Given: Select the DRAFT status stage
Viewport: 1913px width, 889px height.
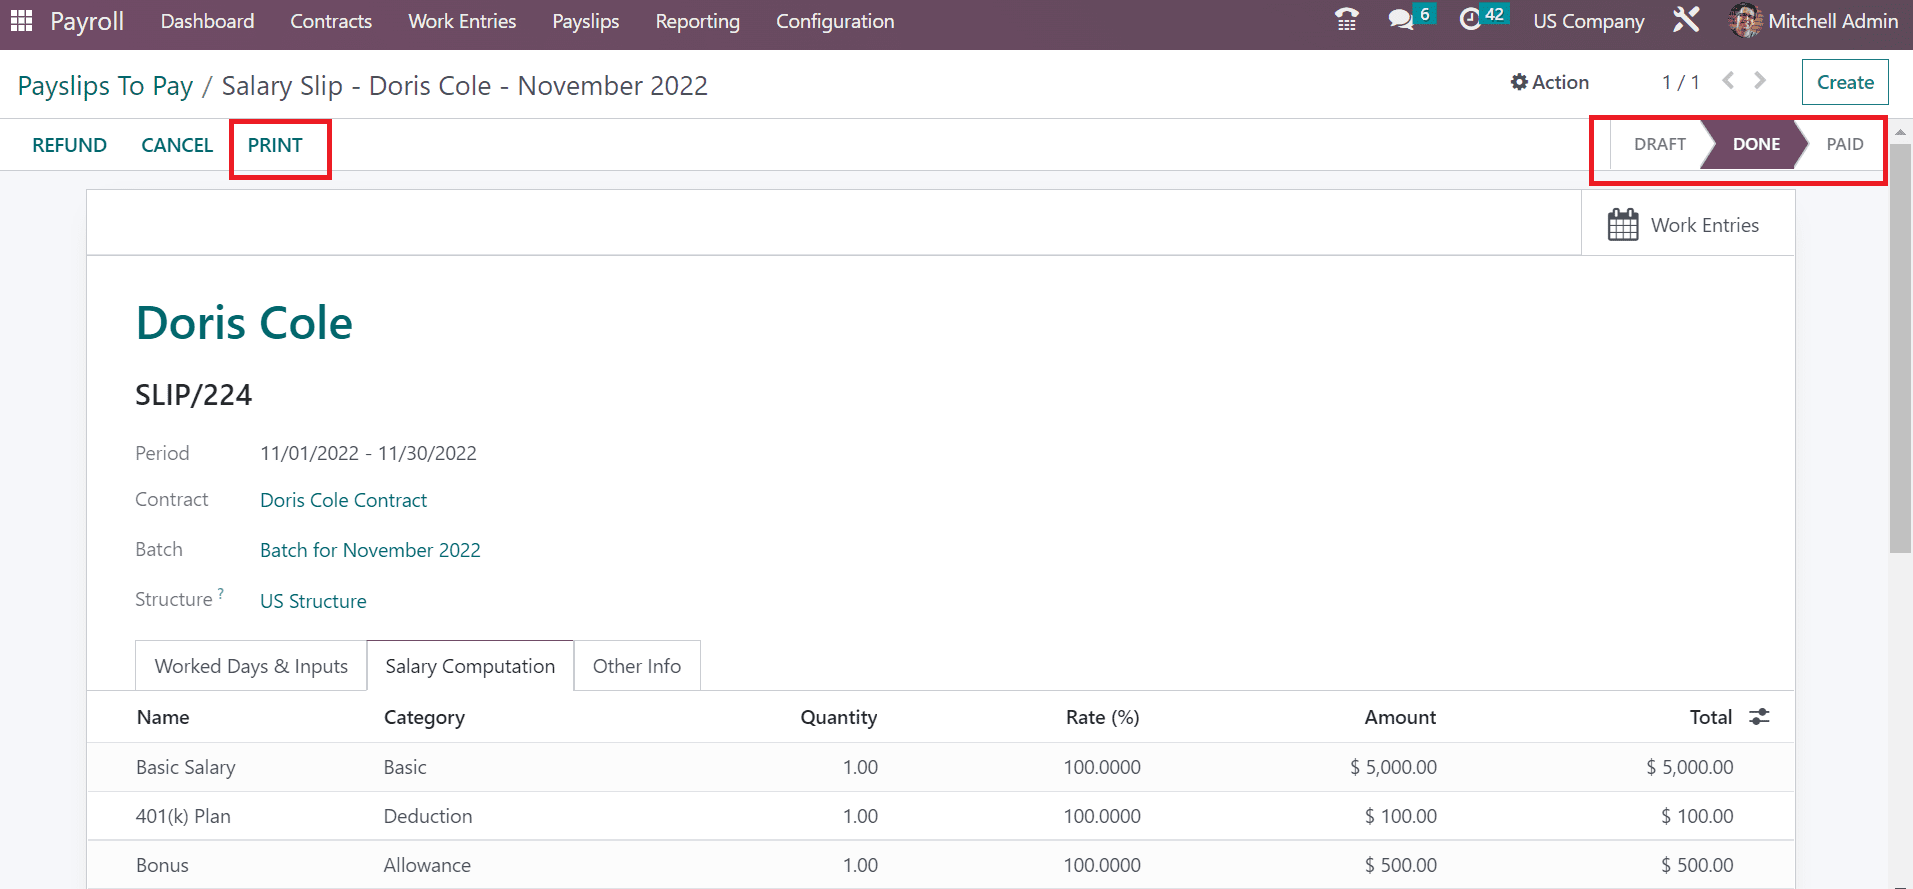Looking at the screenshot, I should (x=1659, y=144).
